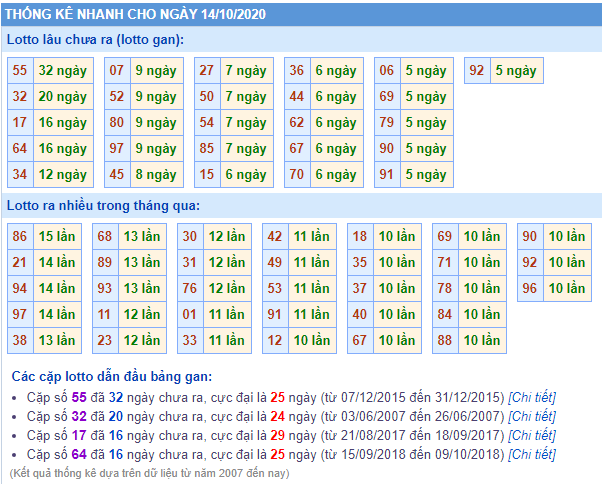Click the 'Lotto ra nhiều trong tháng qua' heading

[x=103, y=205]
